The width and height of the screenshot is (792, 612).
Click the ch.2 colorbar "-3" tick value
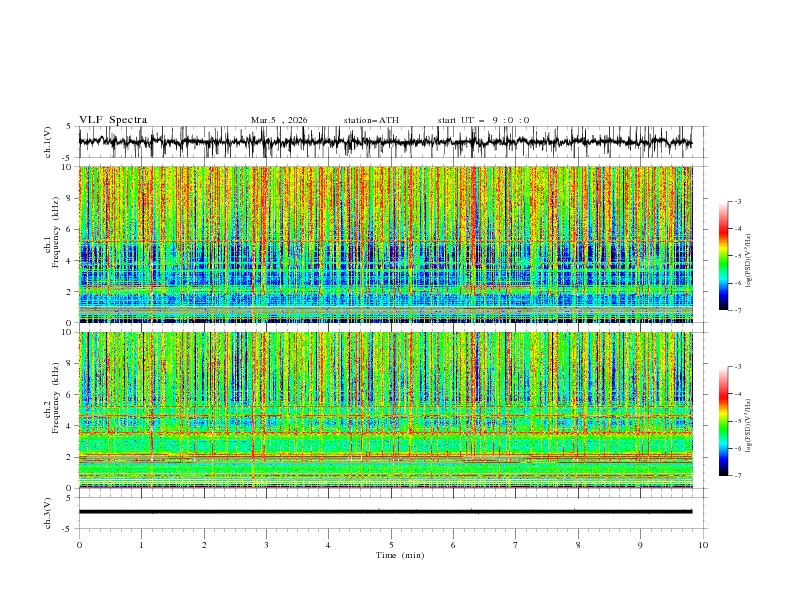click(x=737, y=367)
